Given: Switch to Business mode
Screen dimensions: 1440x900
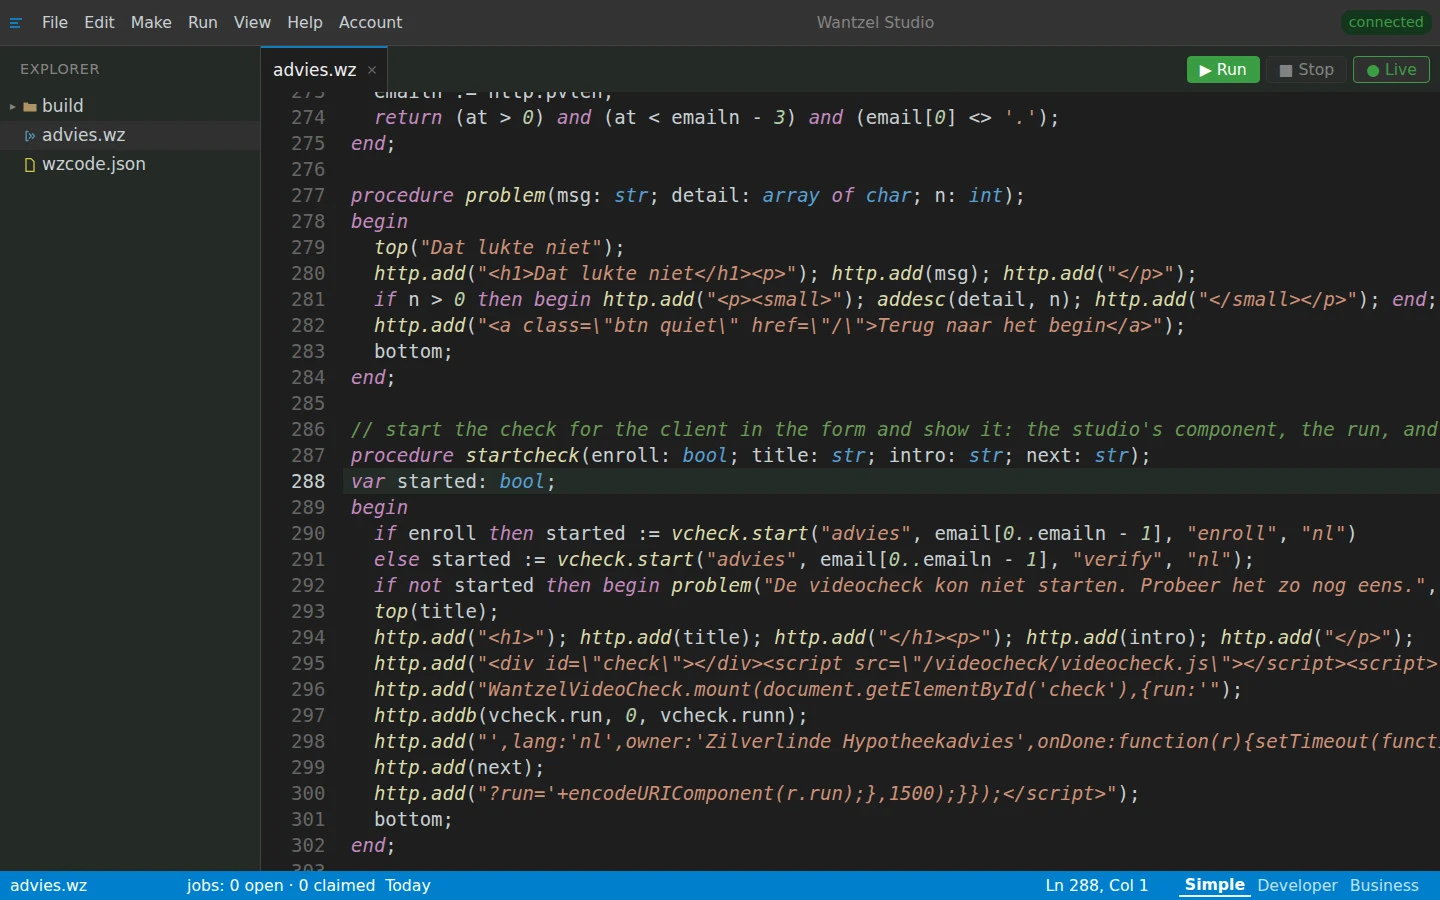Looking at the screenshot, I should 1384,885.
